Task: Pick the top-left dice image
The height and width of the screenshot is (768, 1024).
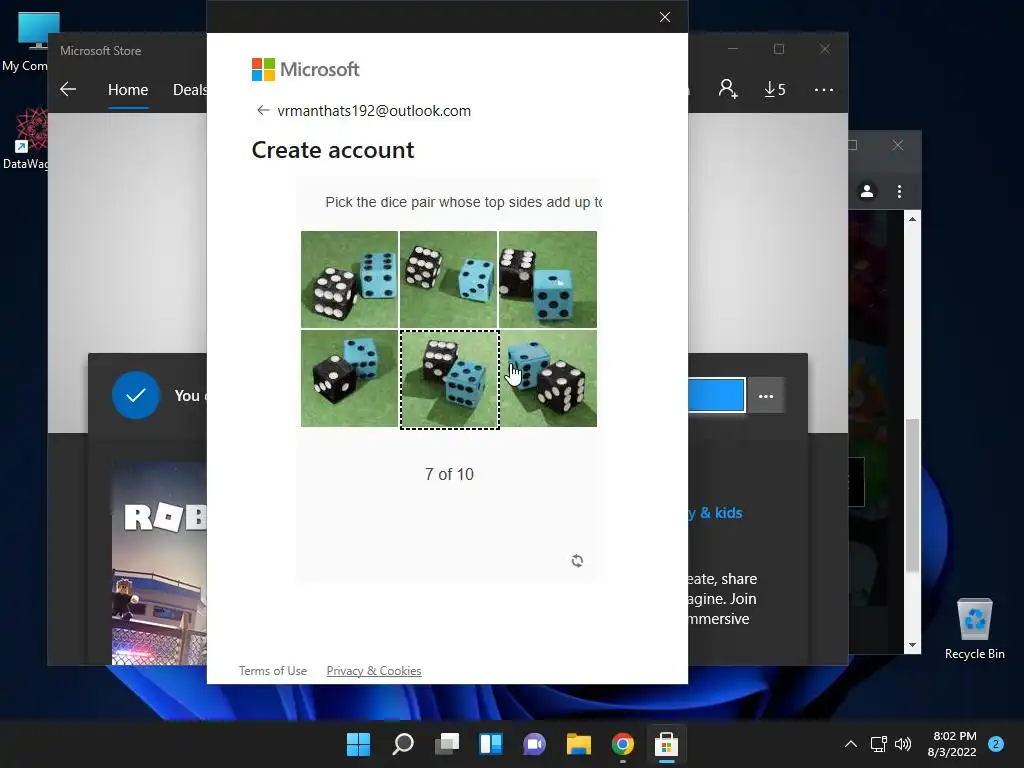Action: pos(349,280)
